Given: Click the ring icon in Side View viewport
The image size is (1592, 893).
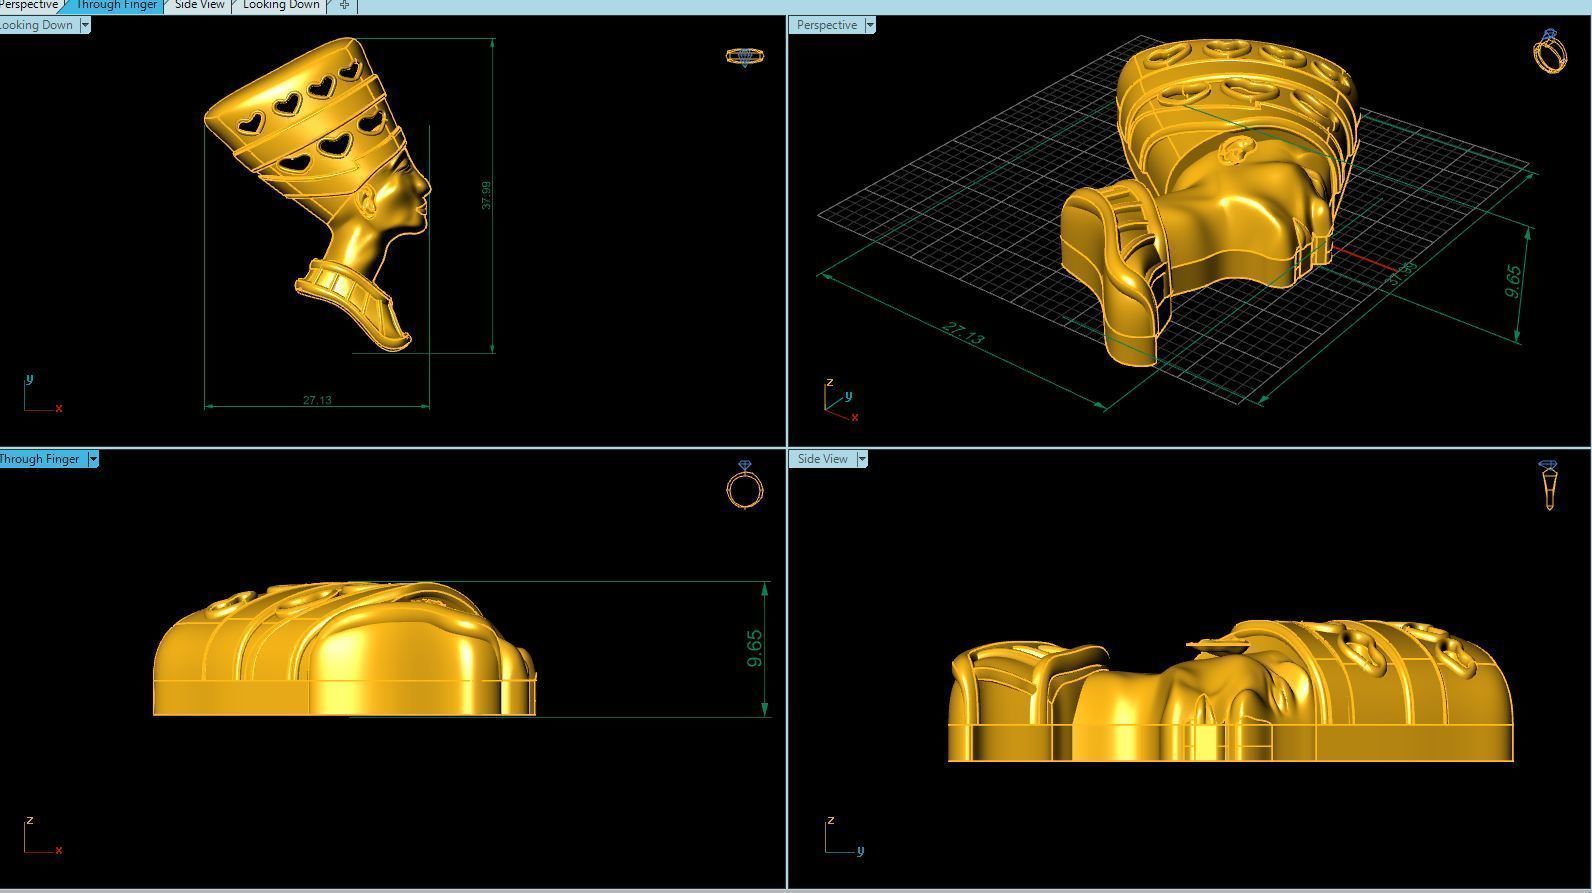Looking at the screenshot, I should coord(1549,485).
